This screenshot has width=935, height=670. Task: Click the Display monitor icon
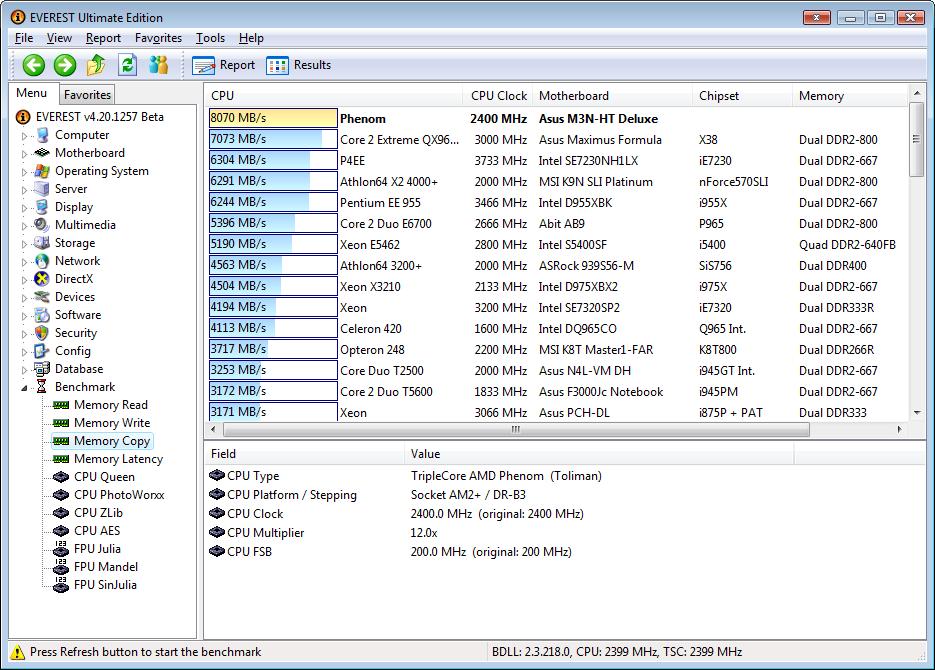point(42,207)
